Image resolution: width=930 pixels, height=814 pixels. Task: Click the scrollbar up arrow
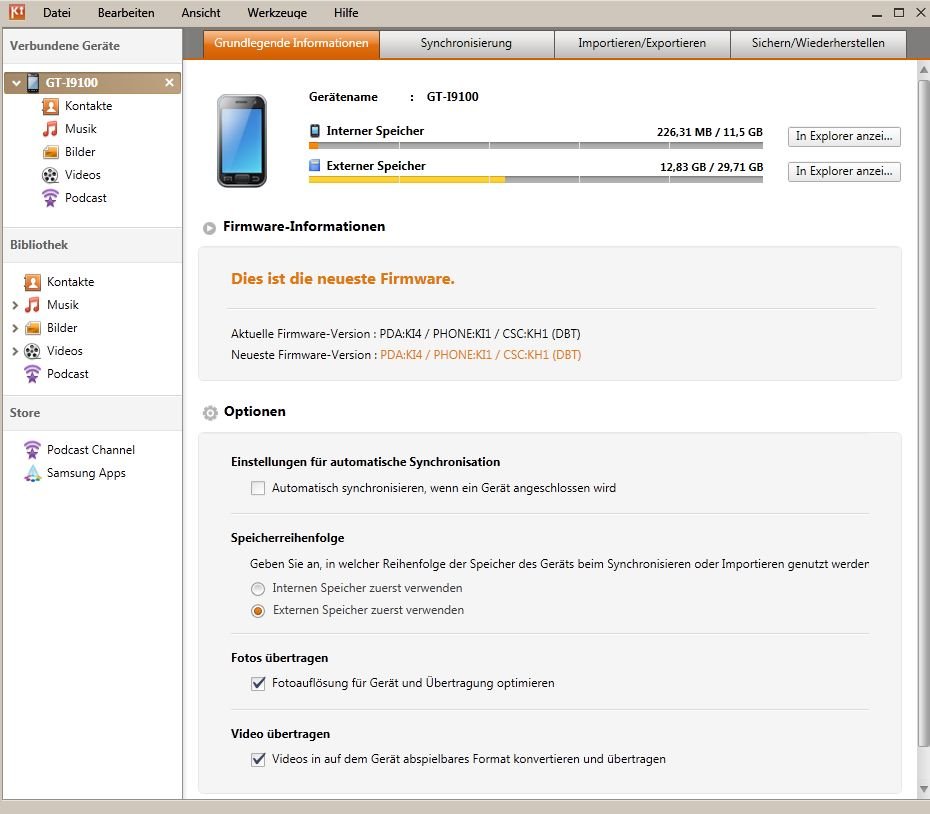pyautogui.click(x=923, y=69)
